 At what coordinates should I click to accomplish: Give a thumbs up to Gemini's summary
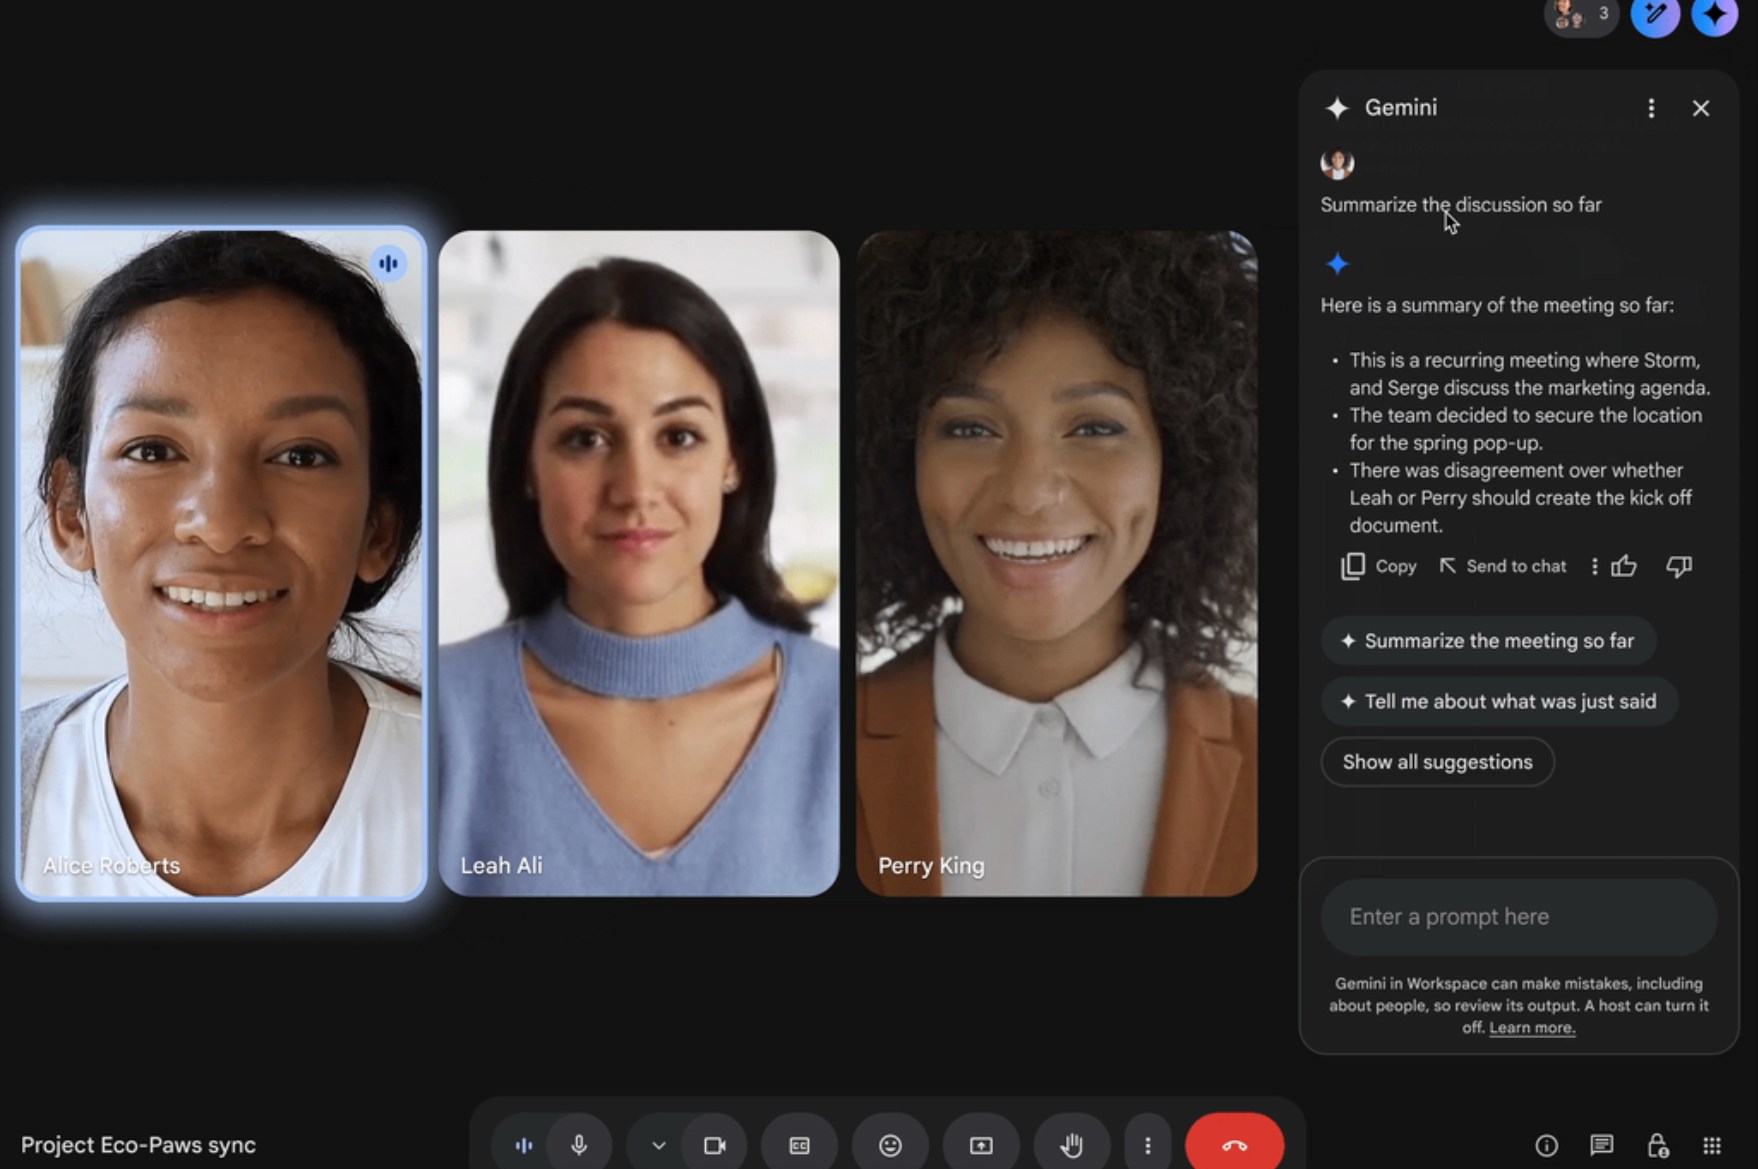(x=1624, y=566)
